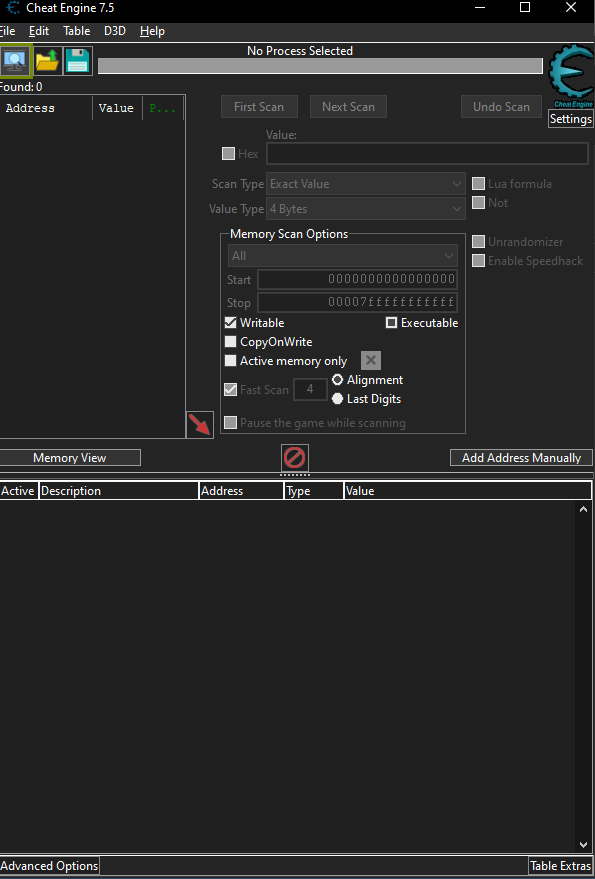This screenshot has height=879, width=595.
Task: Open Advanced Options
Action: pos(49,866)
